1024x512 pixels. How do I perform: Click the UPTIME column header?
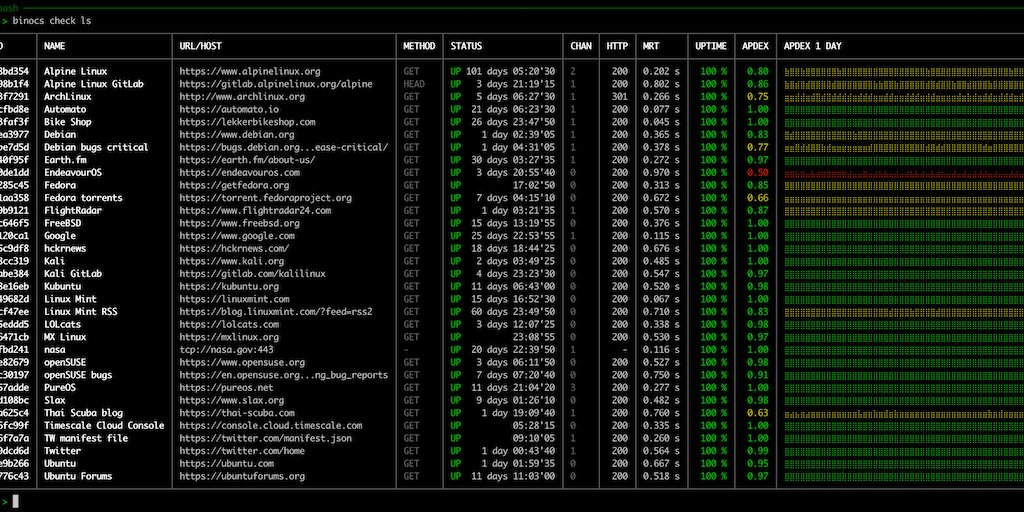click(712, 46)
